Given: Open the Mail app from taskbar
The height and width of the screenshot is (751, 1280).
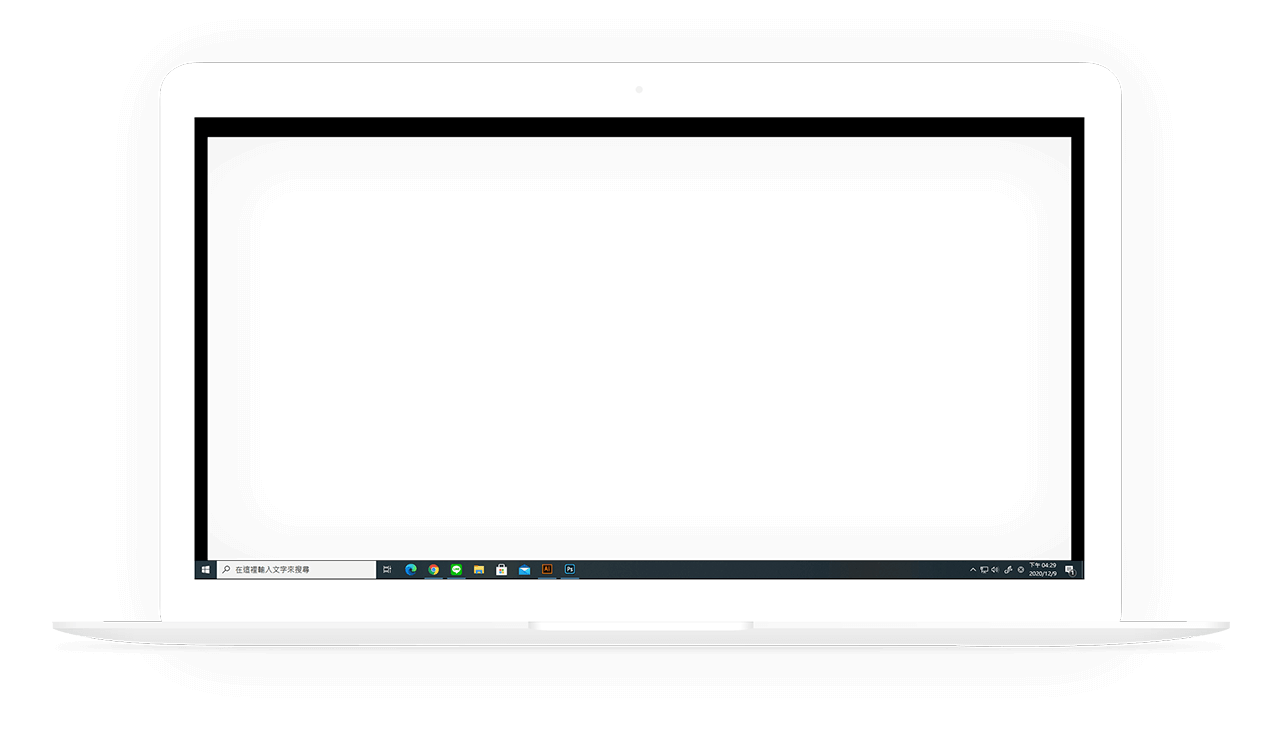Looking at the screenshot, I should (x=524, y=569).
